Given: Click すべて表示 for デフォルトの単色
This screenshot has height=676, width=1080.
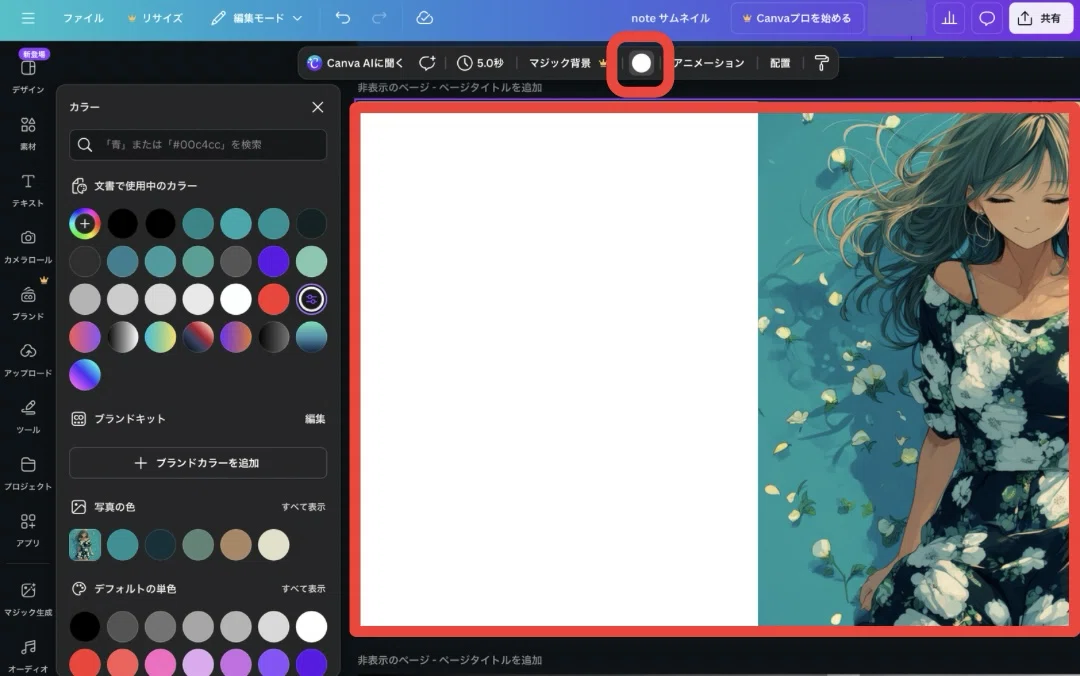Looking at the screenshot, I should point(303,588).
